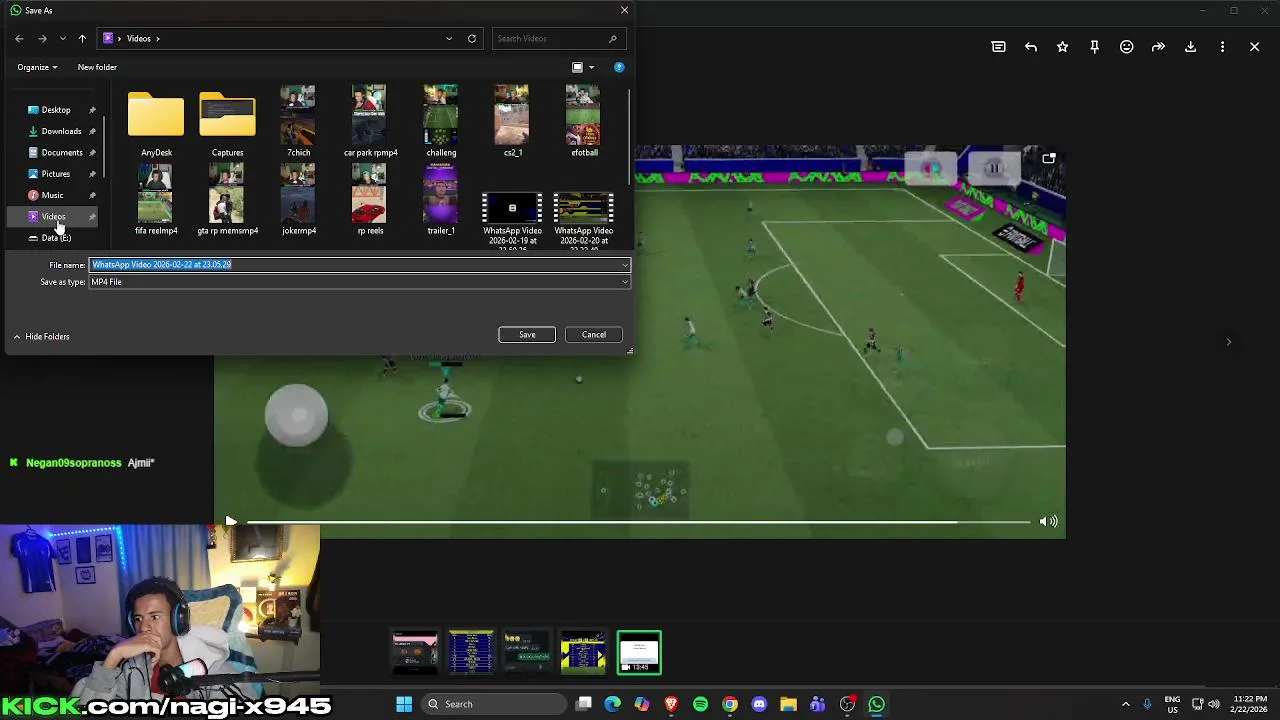Select fifa reelmp4 video file

156,200
